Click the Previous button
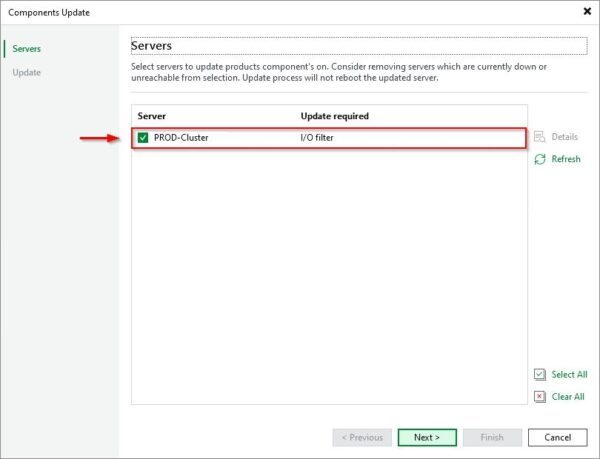This screenshot has width=600, height=459. coord(362,437)
